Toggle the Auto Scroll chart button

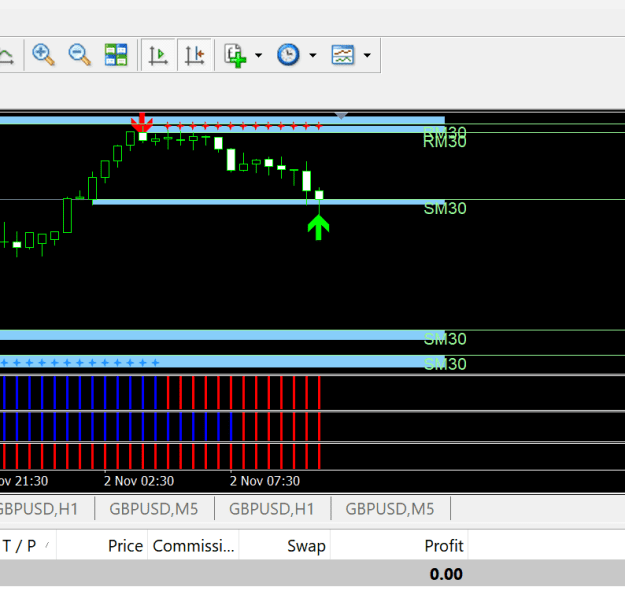click(x=158, y=55)
